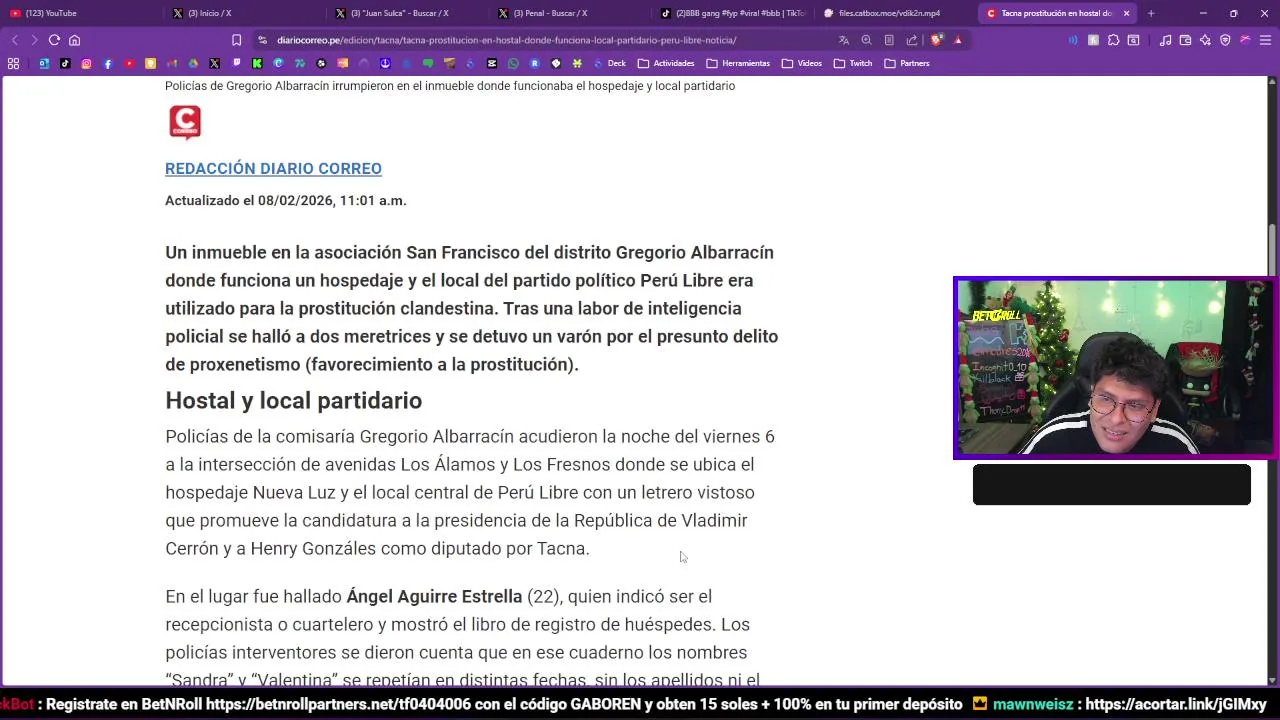Viewport: 1280px width, 720px height.
Task: Open reader mode icon in address bar
Action: pos(889,40)
